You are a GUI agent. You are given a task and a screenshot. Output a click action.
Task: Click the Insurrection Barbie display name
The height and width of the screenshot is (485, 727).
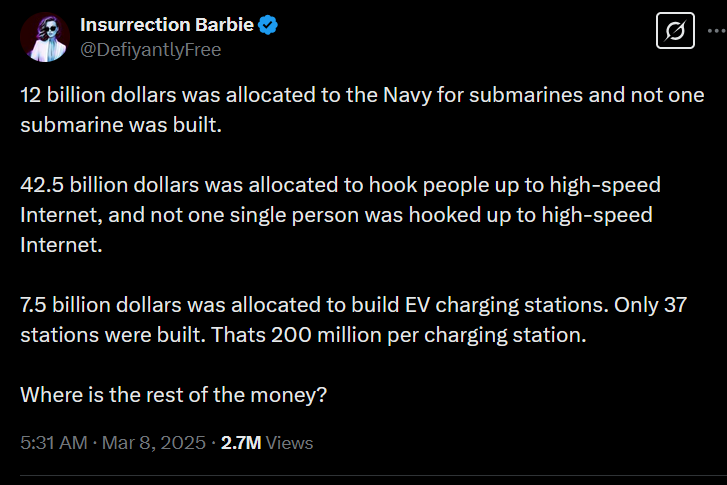click(167, 26)
